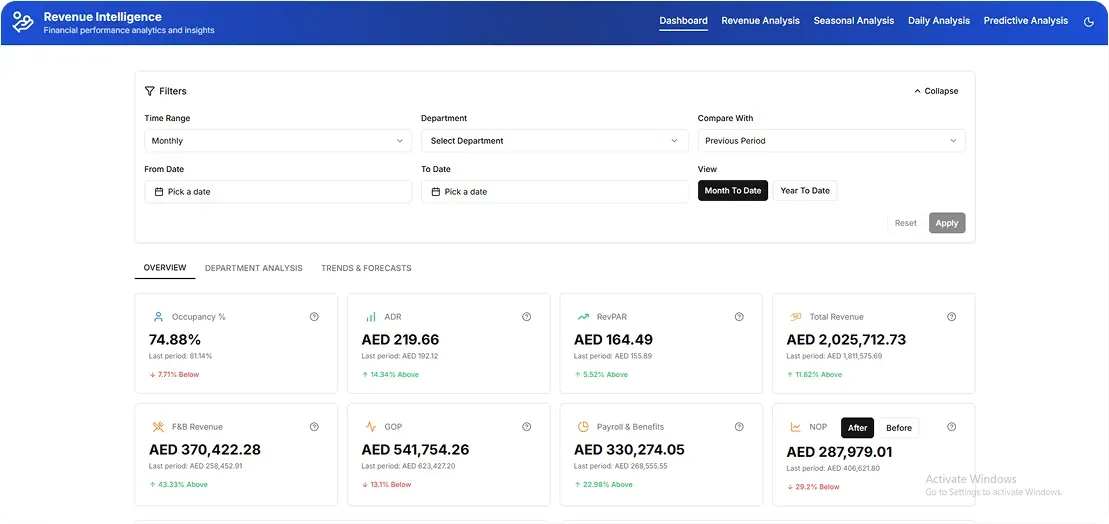1109x524 pixels.
Task: Click NOP value AED 287,979.01
Action: tap(840, 452)
